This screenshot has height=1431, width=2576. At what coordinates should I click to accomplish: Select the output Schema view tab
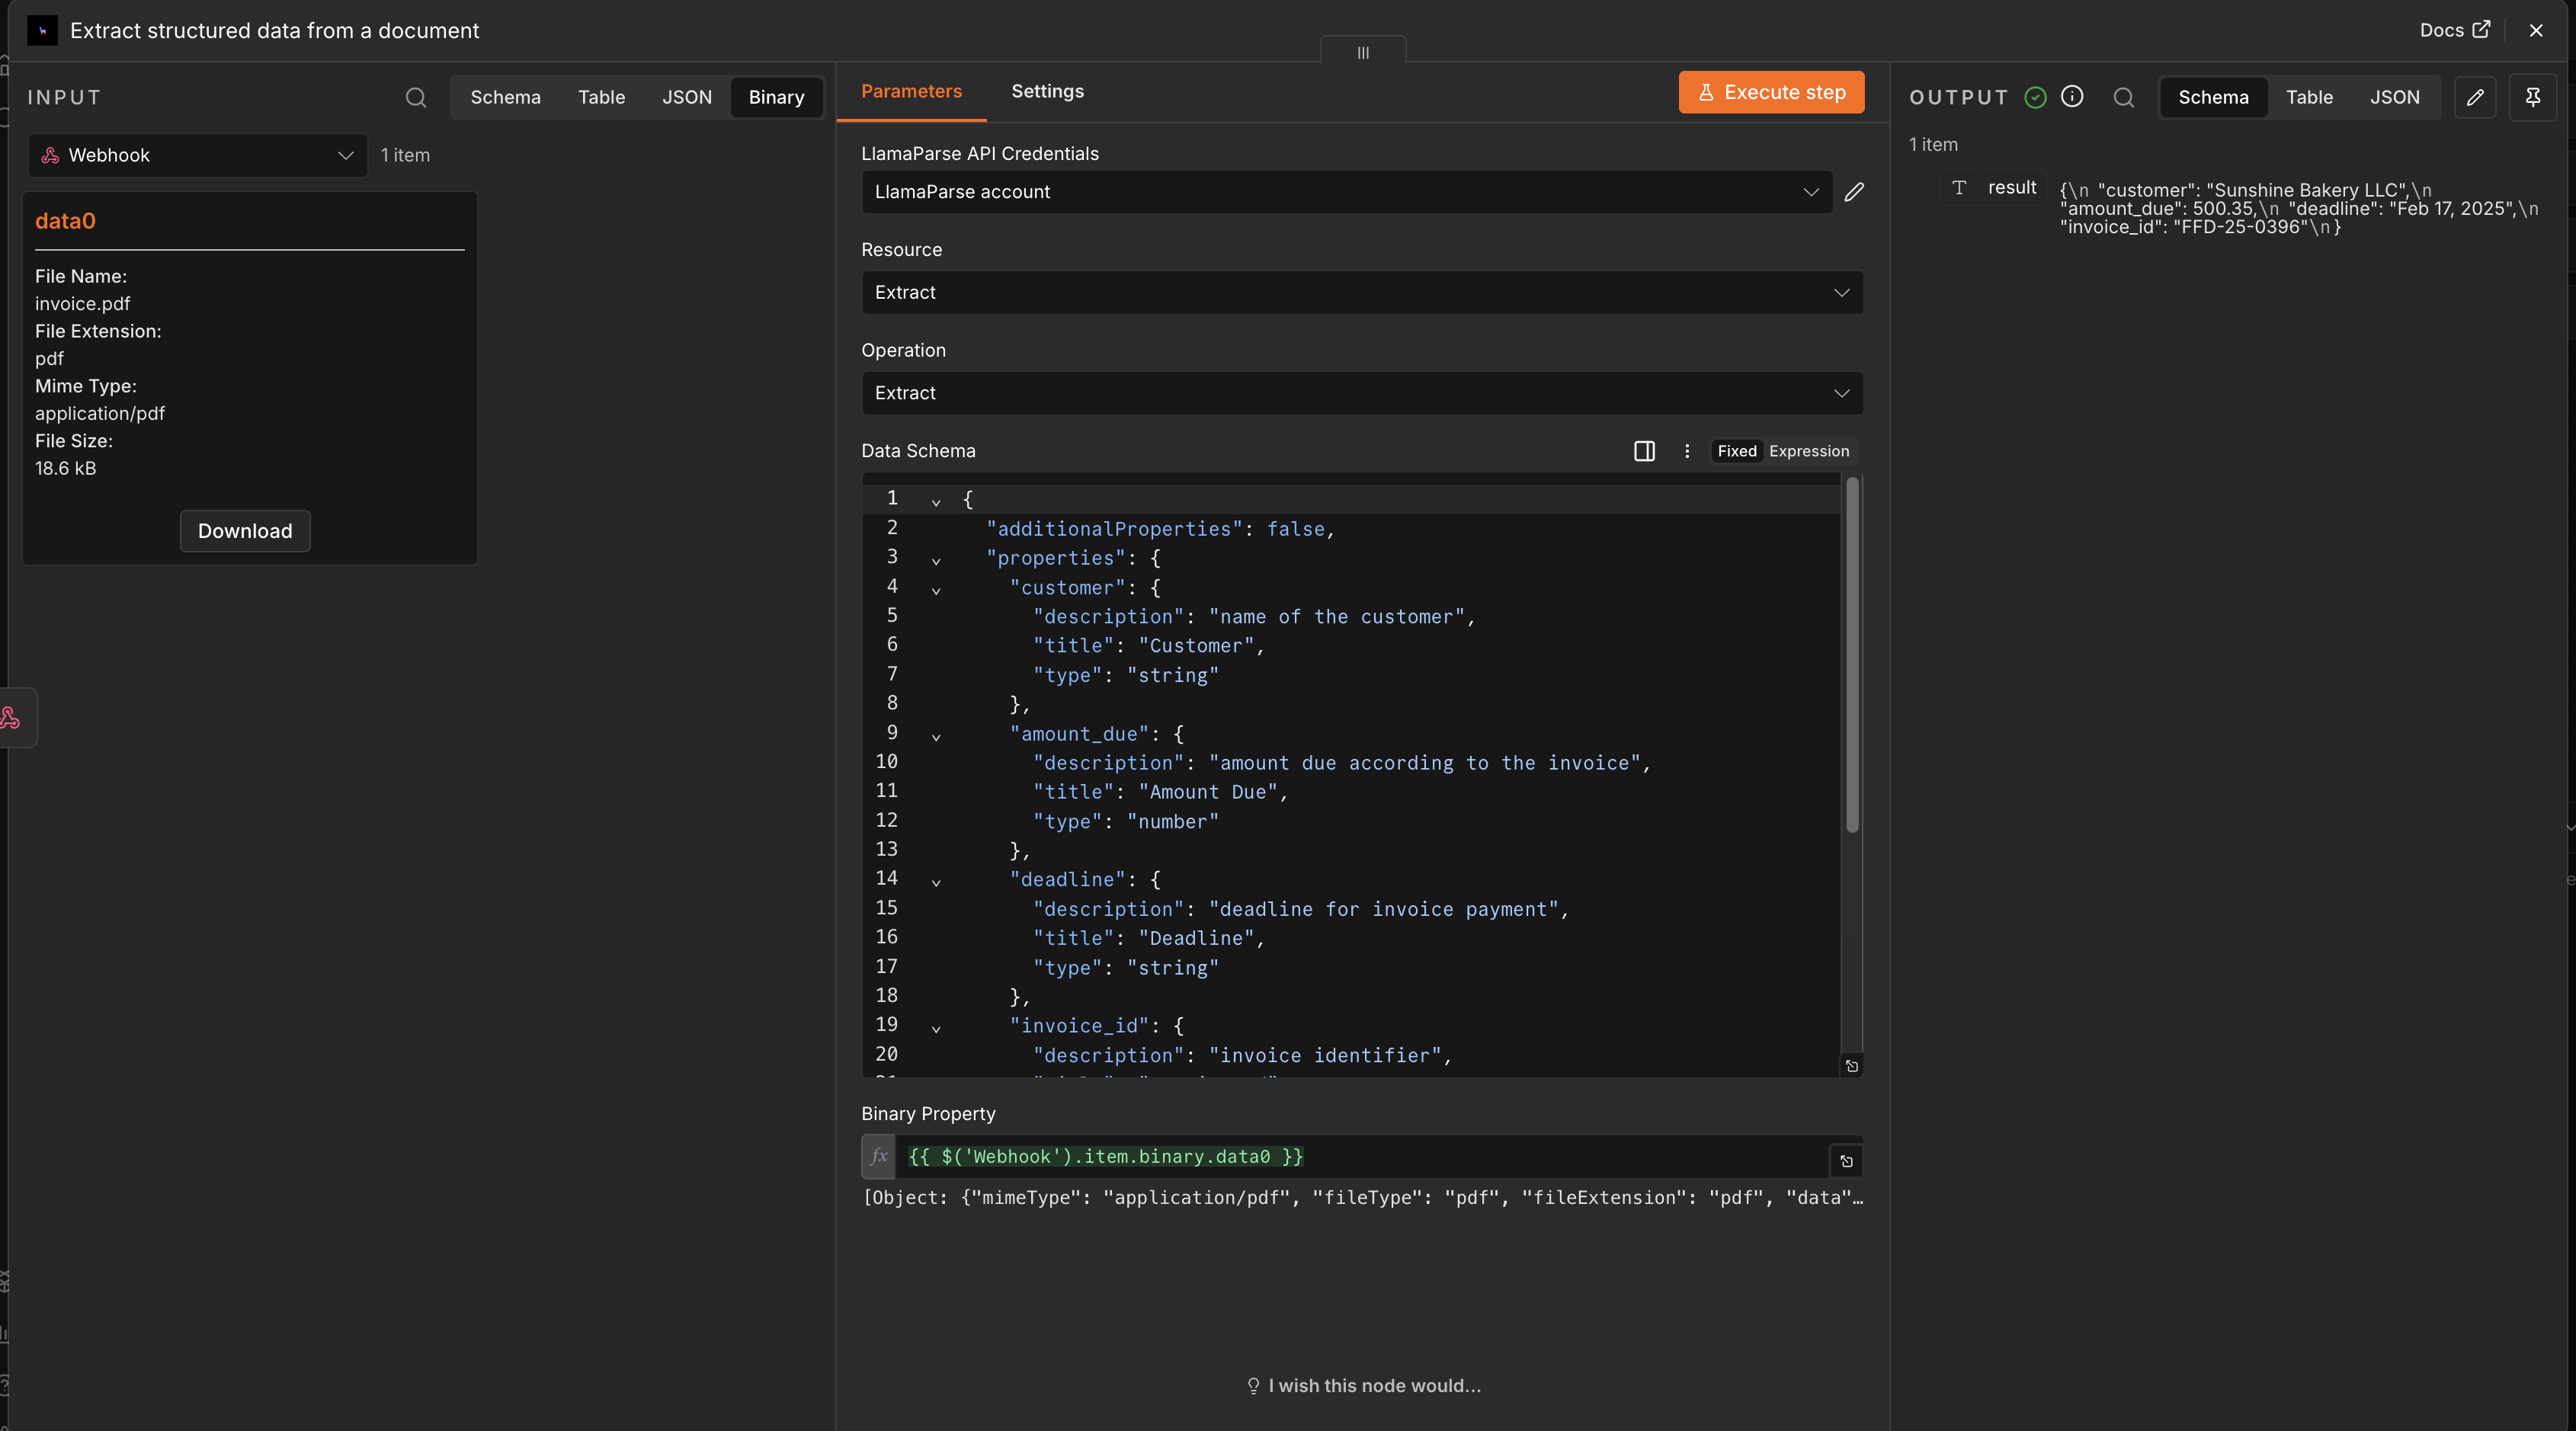2213,97
